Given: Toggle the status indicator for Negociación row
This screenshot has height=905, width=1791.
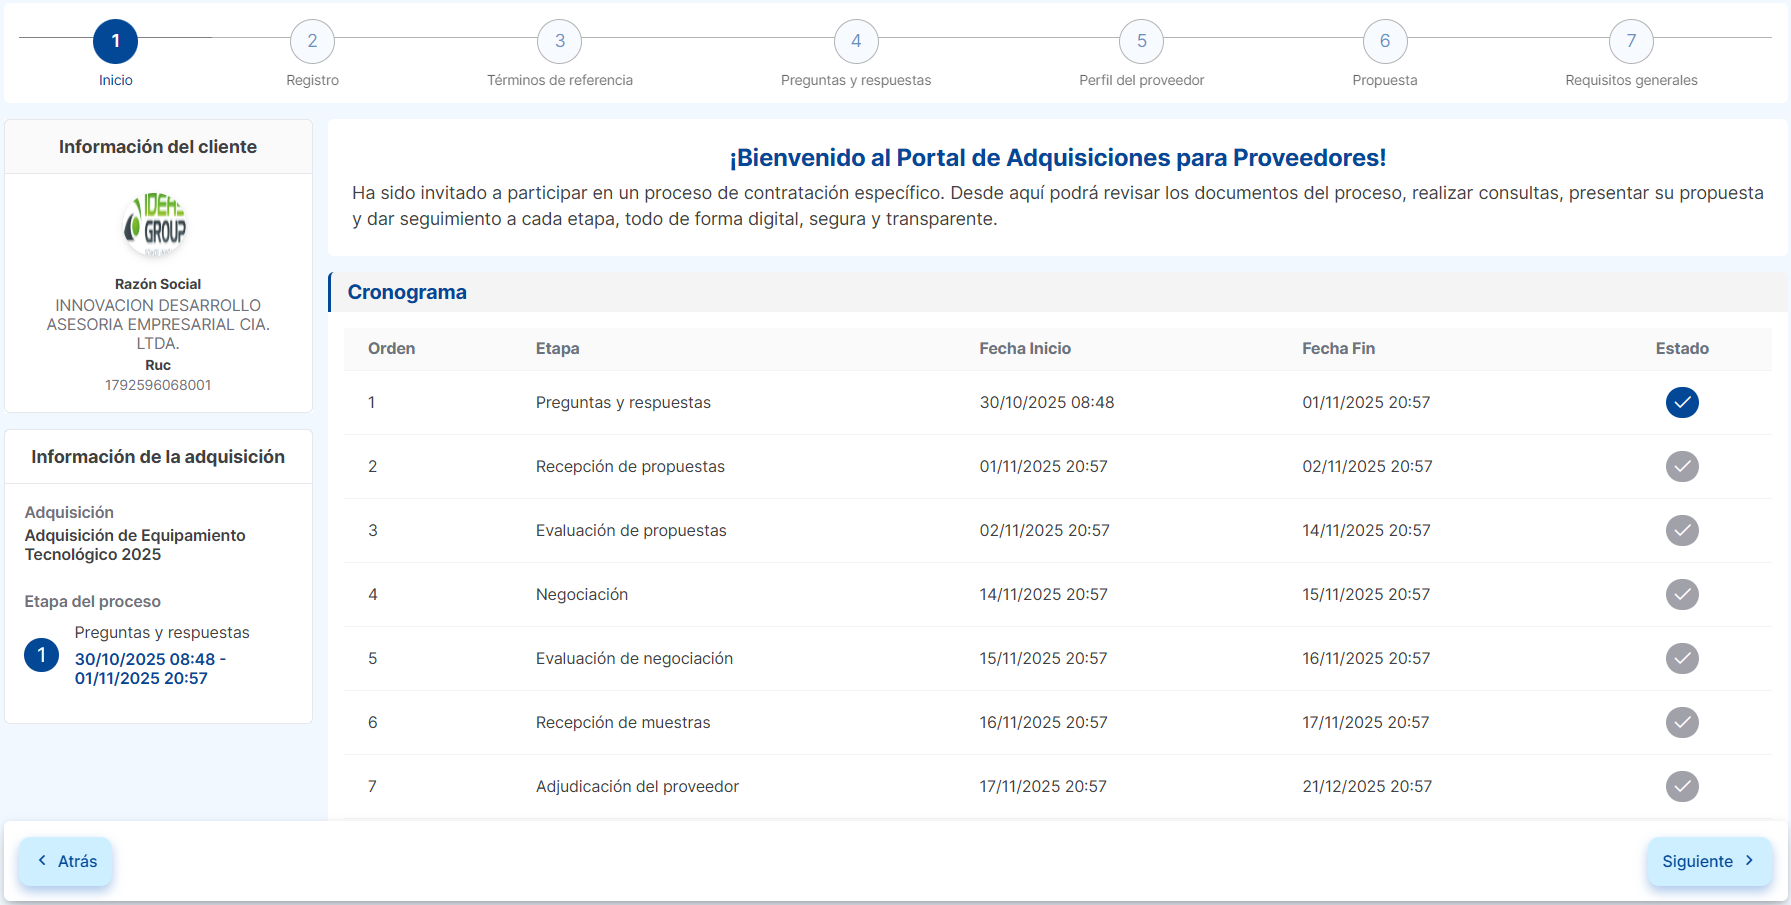Looking at the screenshot, I should [1682, 594].
